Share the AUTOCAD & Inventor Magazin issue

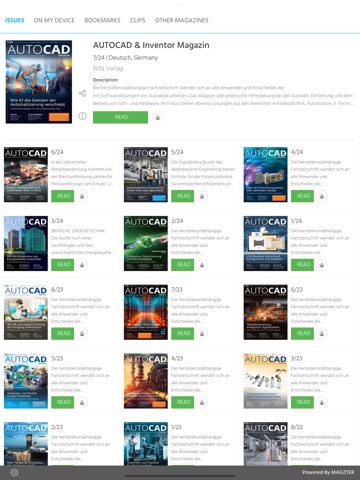pos(82,93)
